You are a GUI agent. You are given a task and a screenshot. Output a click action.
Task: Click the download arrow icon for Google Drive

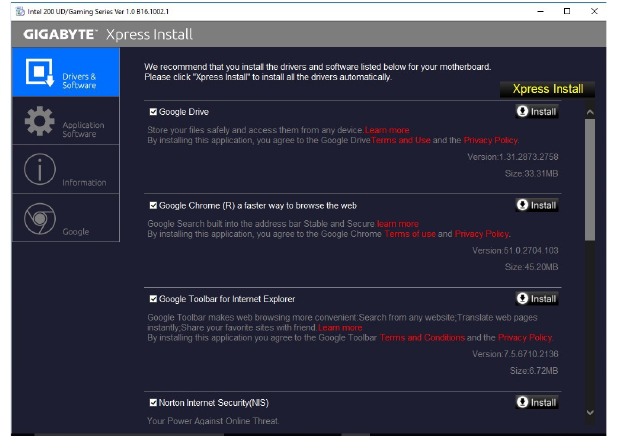523,112
